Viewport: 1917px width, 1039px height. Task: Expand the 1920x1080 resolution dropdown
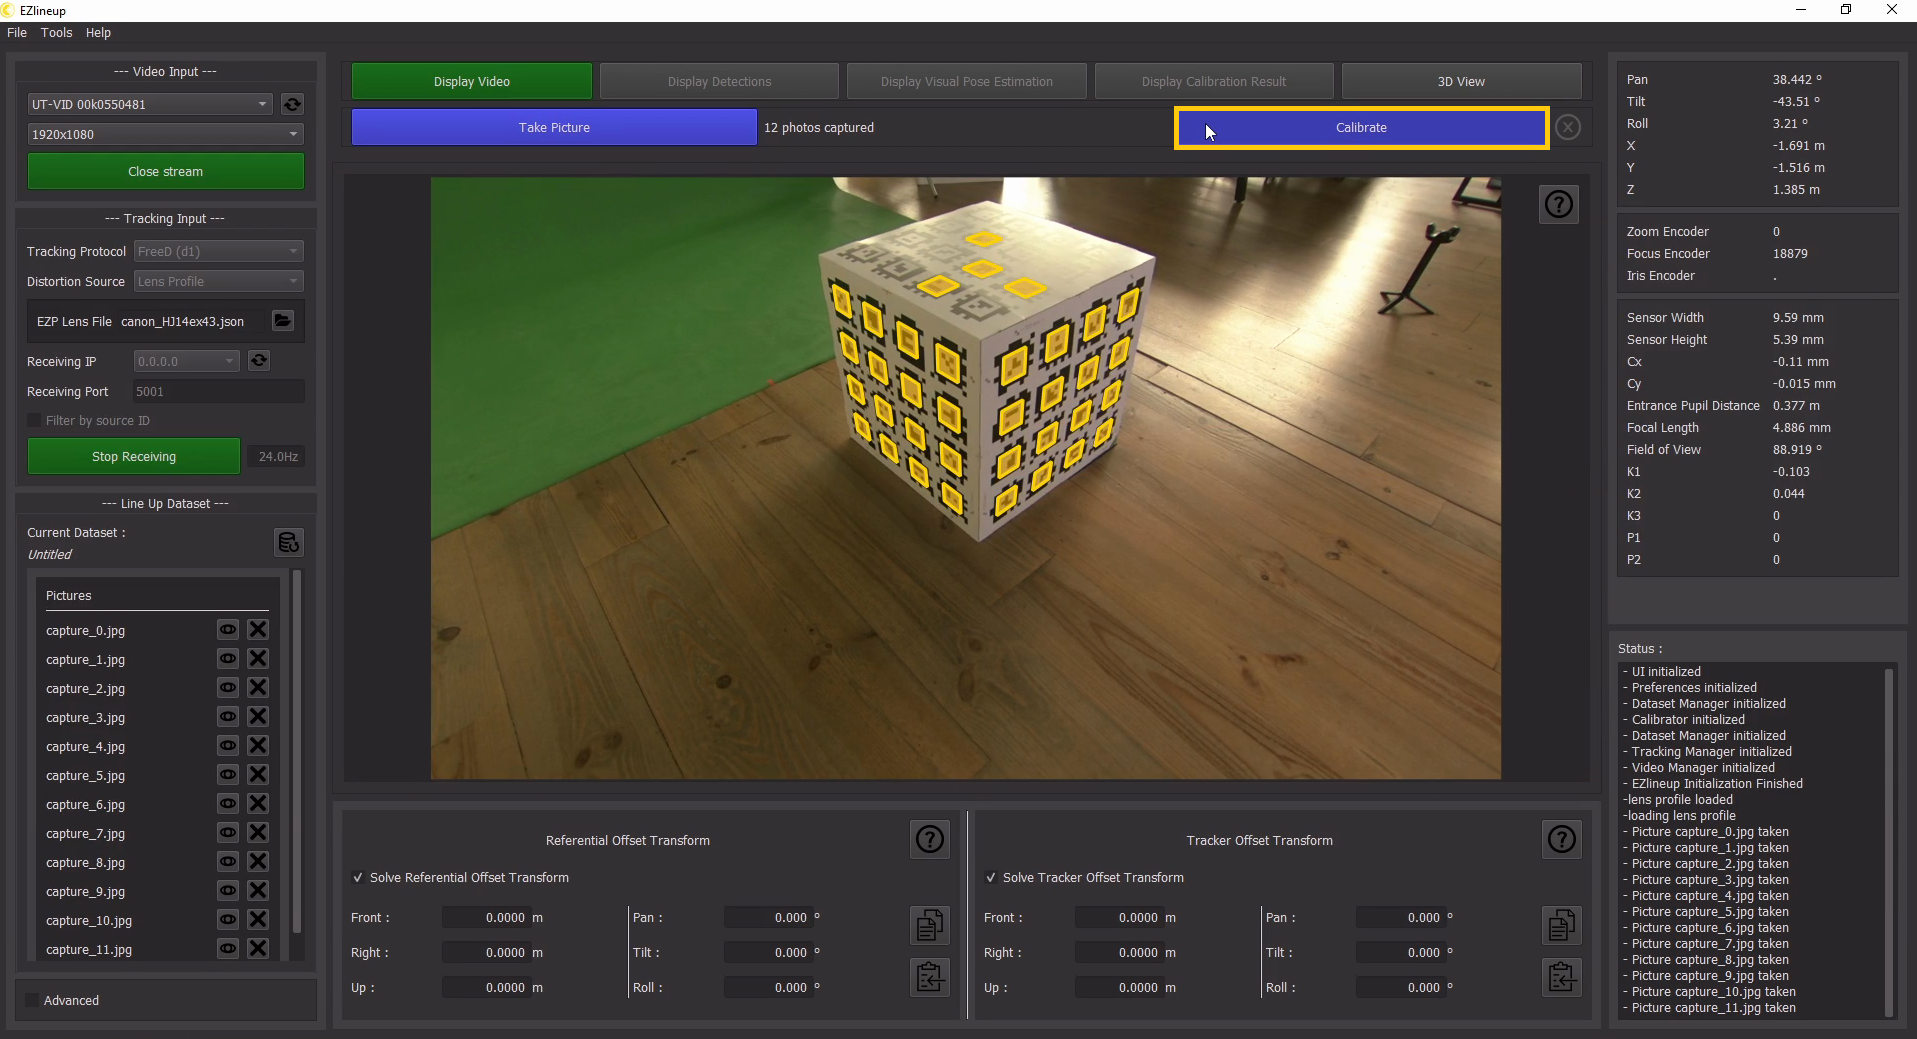click(165, 134)
